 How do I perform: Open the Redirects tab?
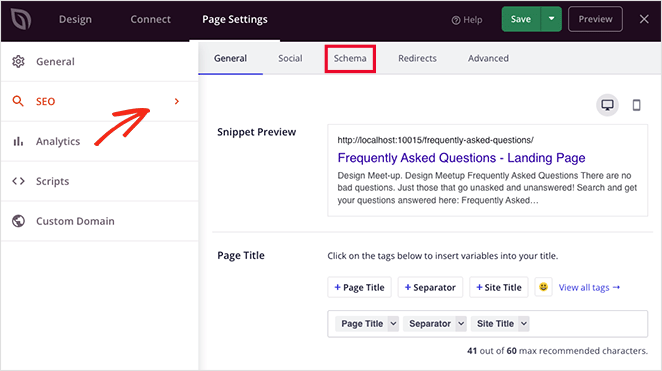417,58
